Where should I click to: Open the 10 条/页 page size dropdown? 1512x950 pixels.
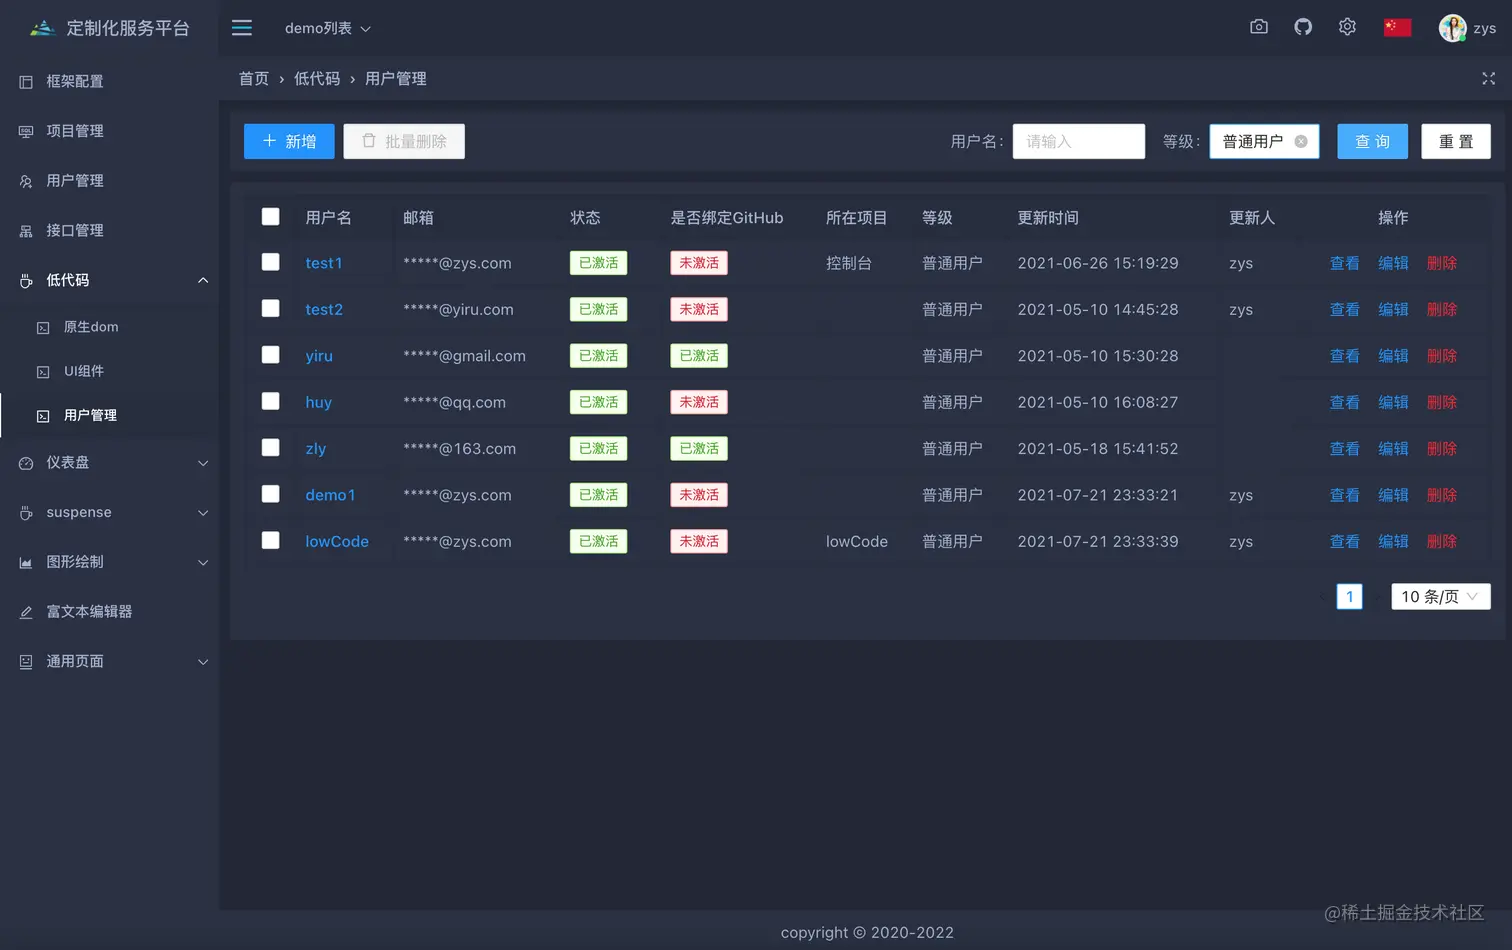tap(1440, 596)
